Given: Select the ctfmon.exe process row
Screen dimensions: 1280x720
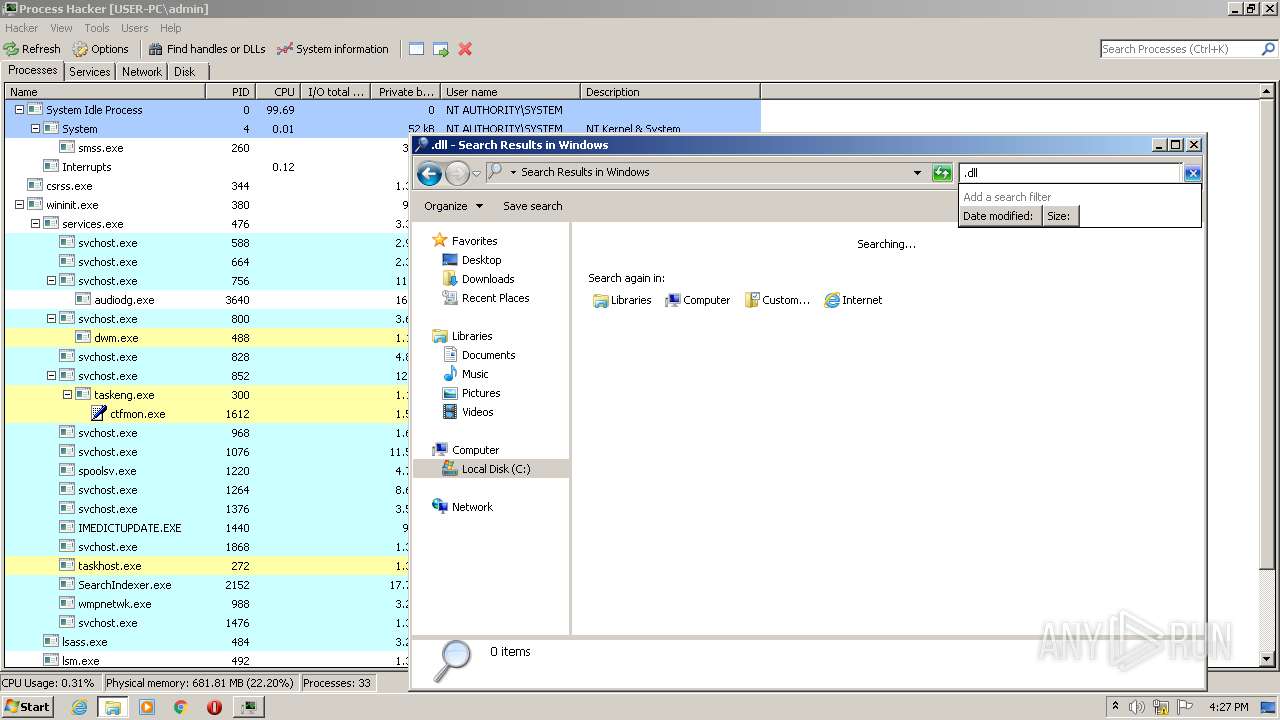Looking at the screenshot, I should [207, 414].
